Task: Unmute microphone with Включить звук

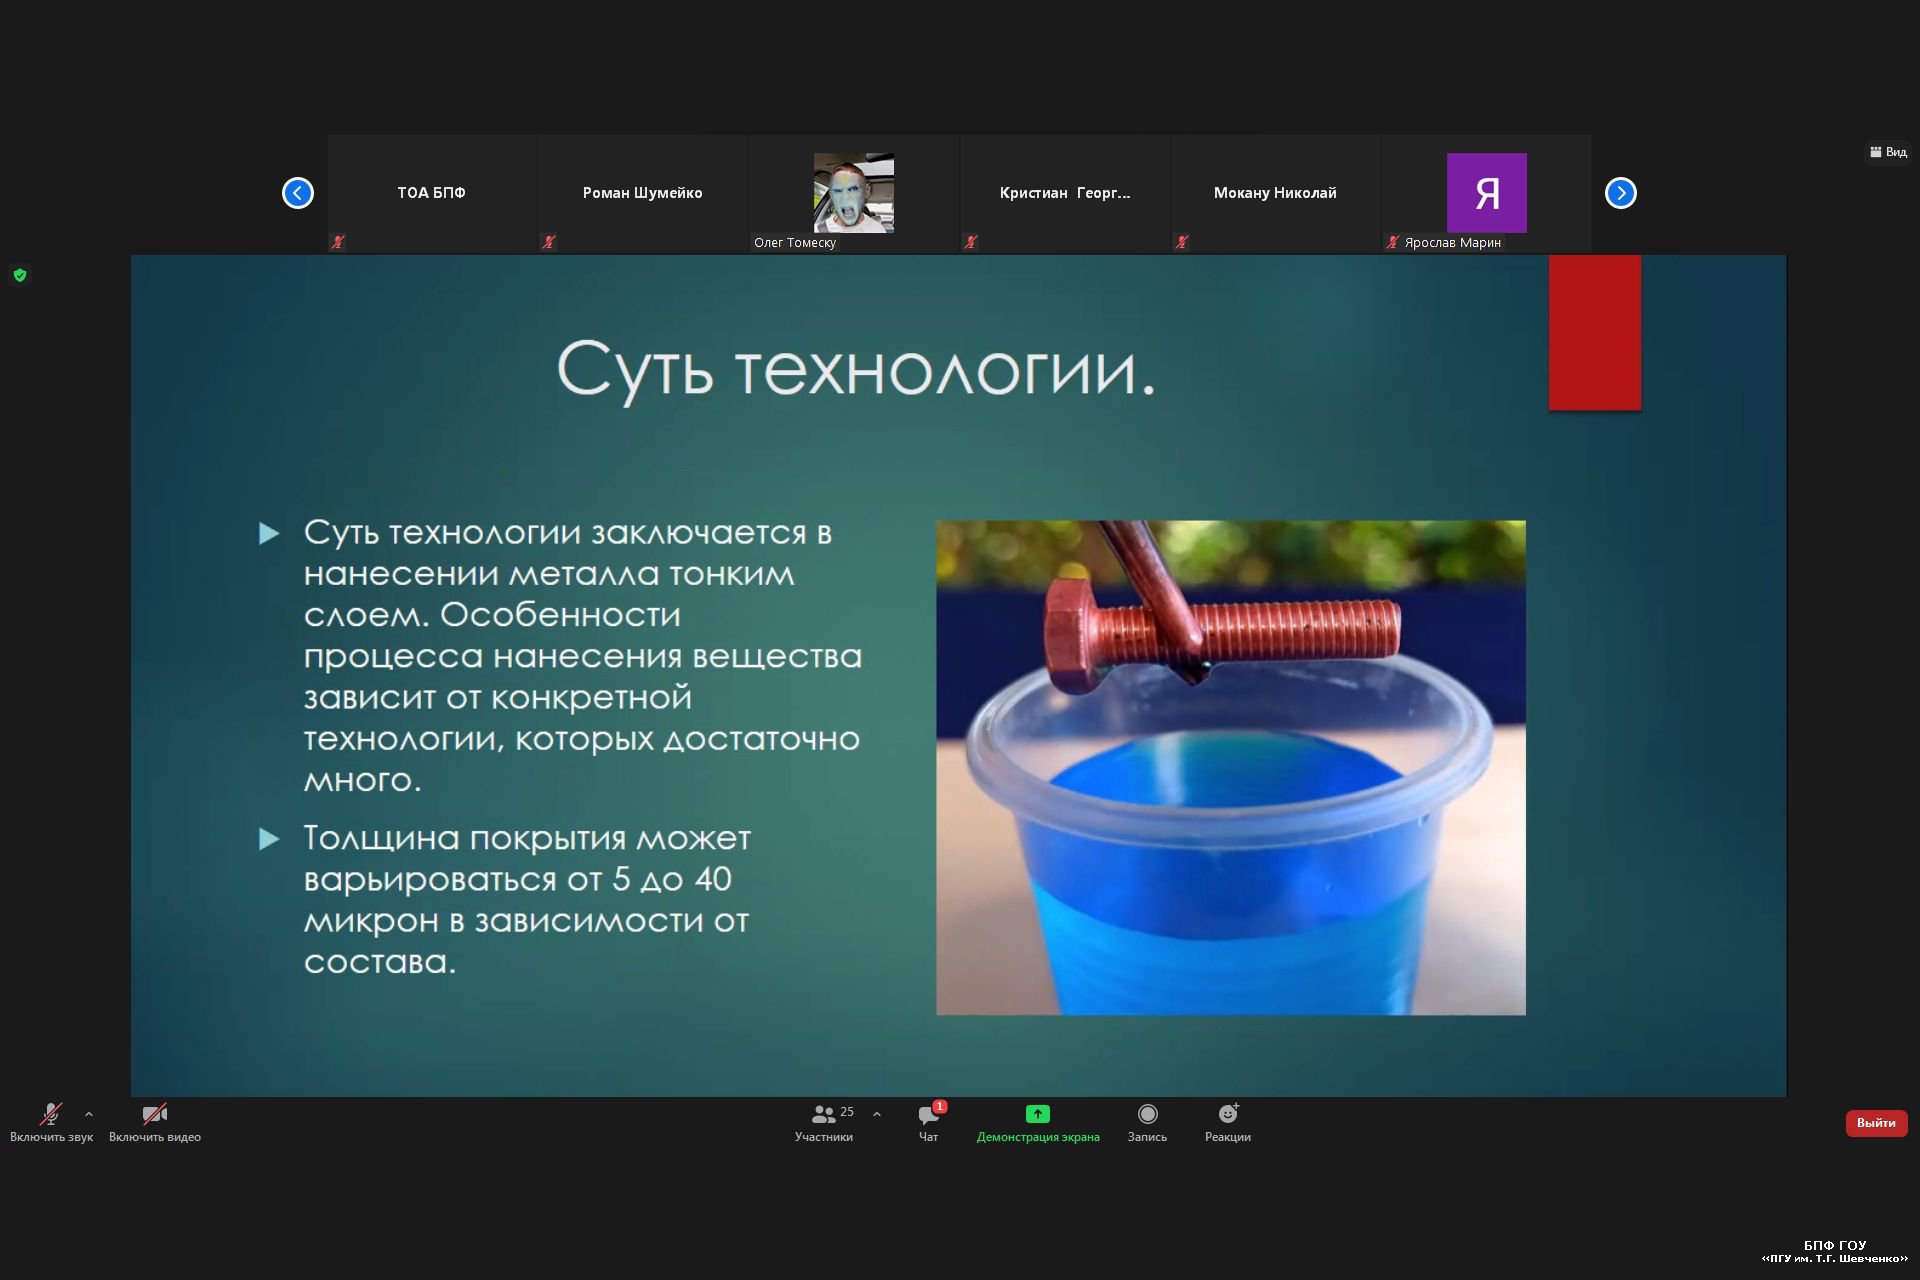Action: (51, 1123)
